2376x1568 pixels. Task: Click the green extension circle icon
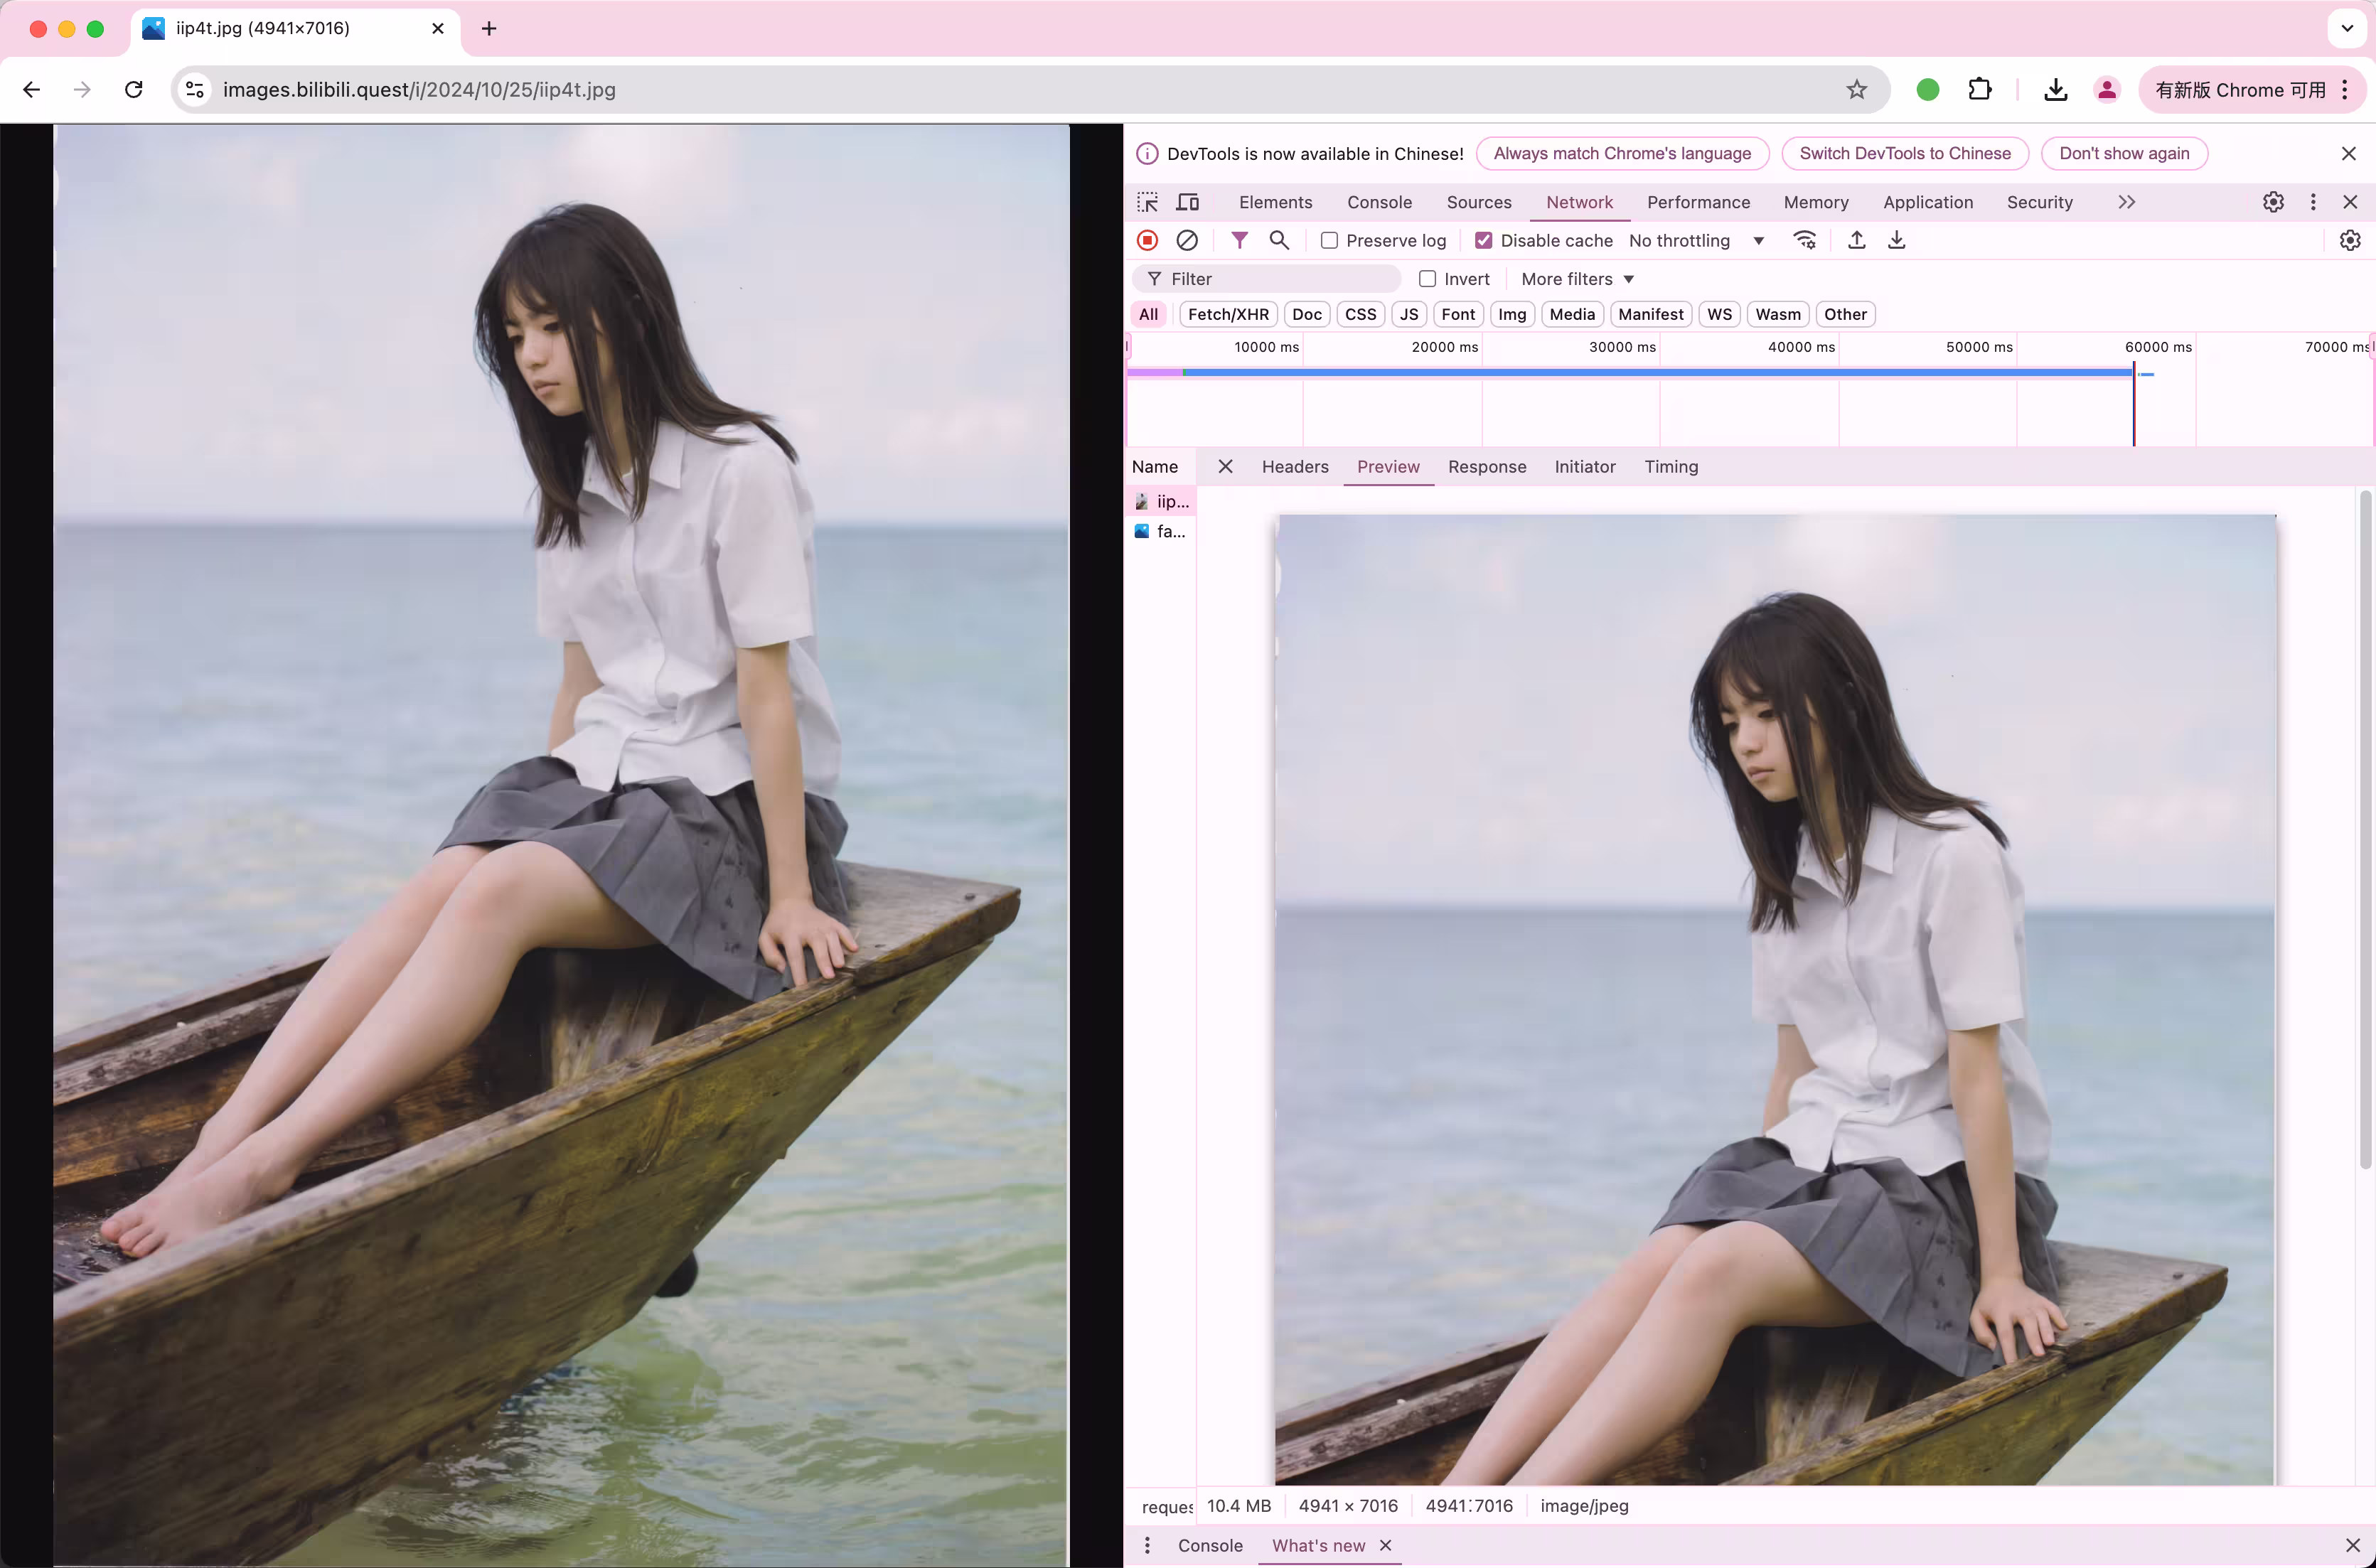coord(1928,90)
